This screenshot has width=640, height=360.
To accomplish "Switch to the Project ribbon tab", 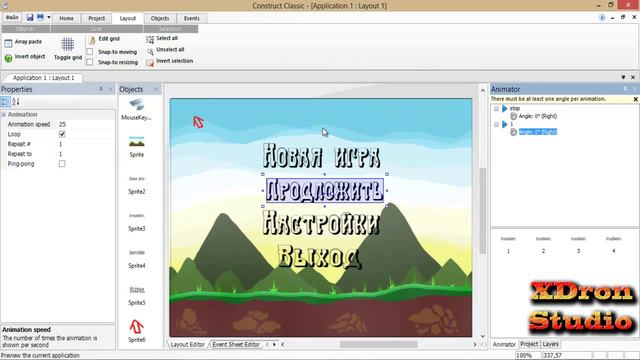I will (x=97, y=18).
